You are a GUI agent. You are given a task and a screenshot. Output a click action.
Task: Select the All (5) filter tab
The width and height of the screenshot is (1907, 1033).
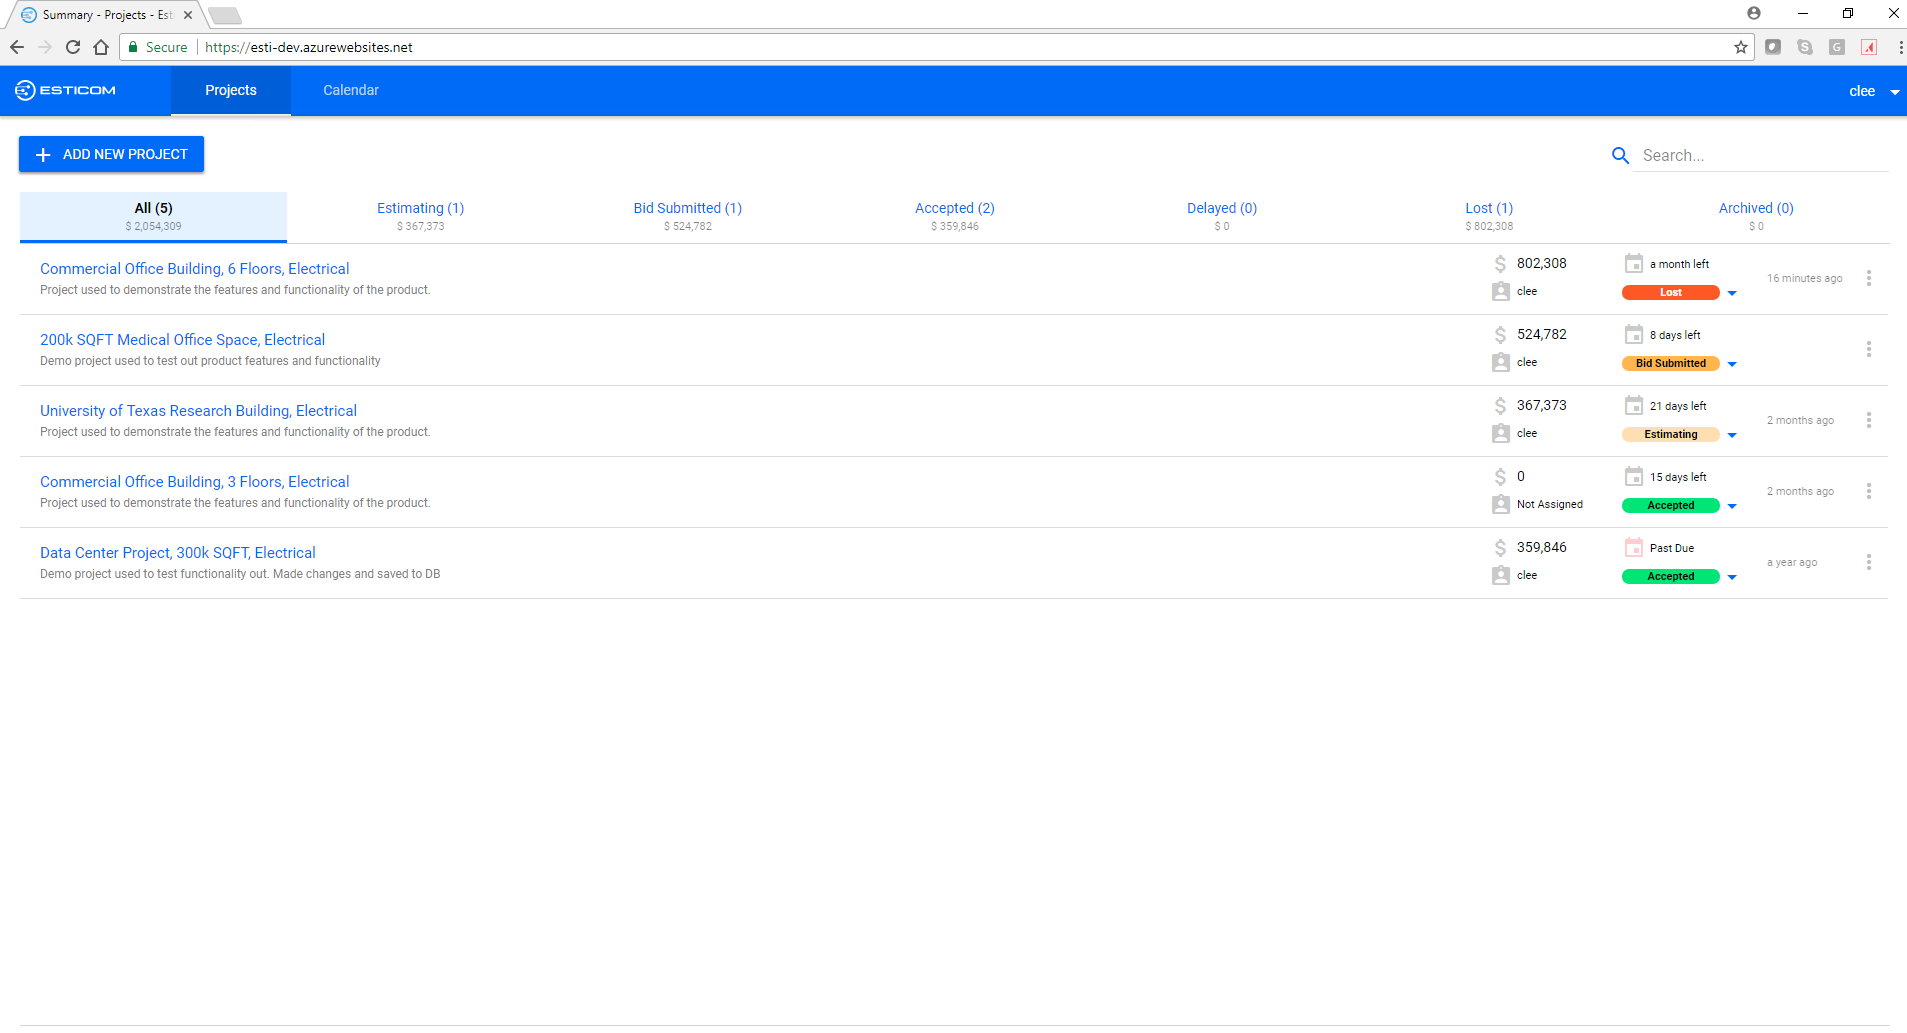153,217
